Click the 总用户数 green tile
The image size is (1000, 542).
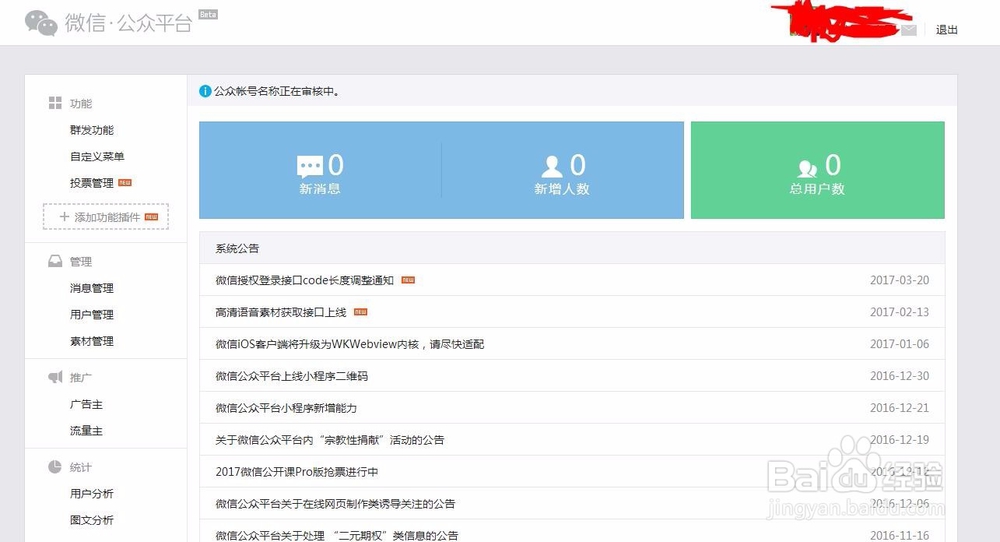[818, 170]
